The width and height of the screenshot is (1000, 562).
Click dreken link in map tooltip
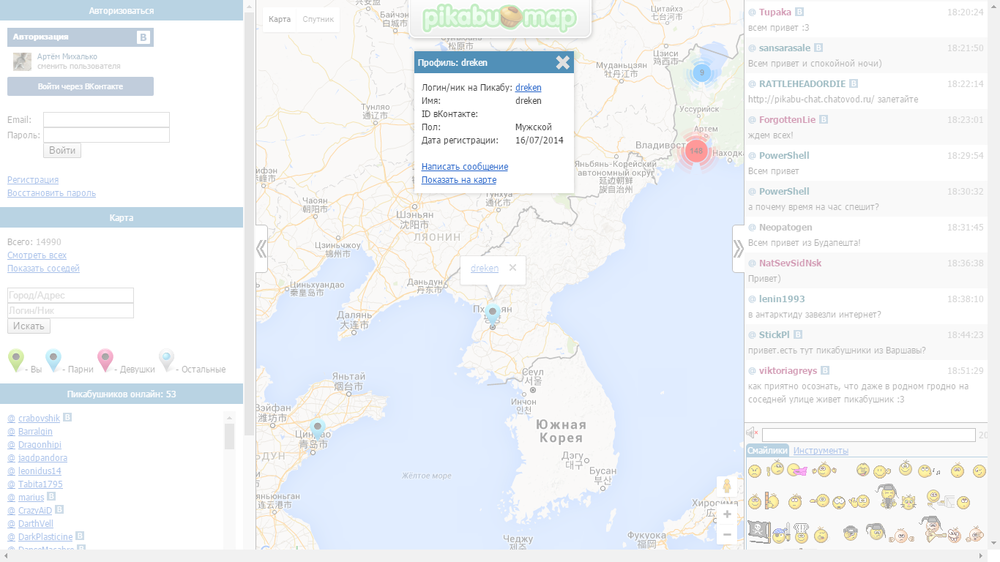484,268
